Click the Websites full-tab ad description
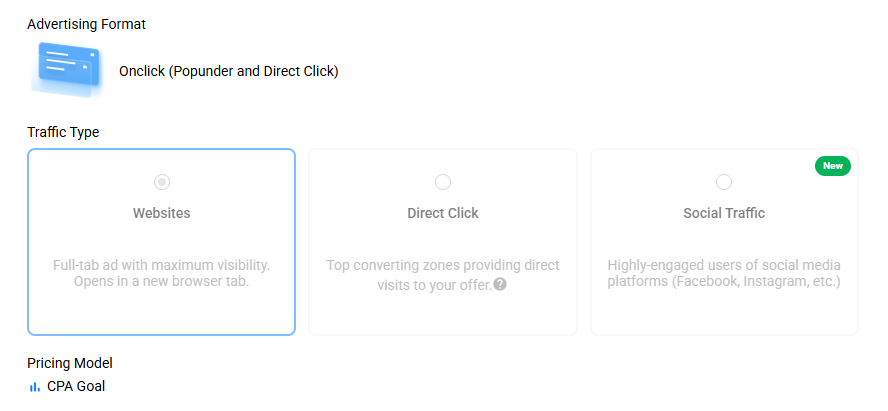This screenshot has width=888, height=411. (162, 274)
